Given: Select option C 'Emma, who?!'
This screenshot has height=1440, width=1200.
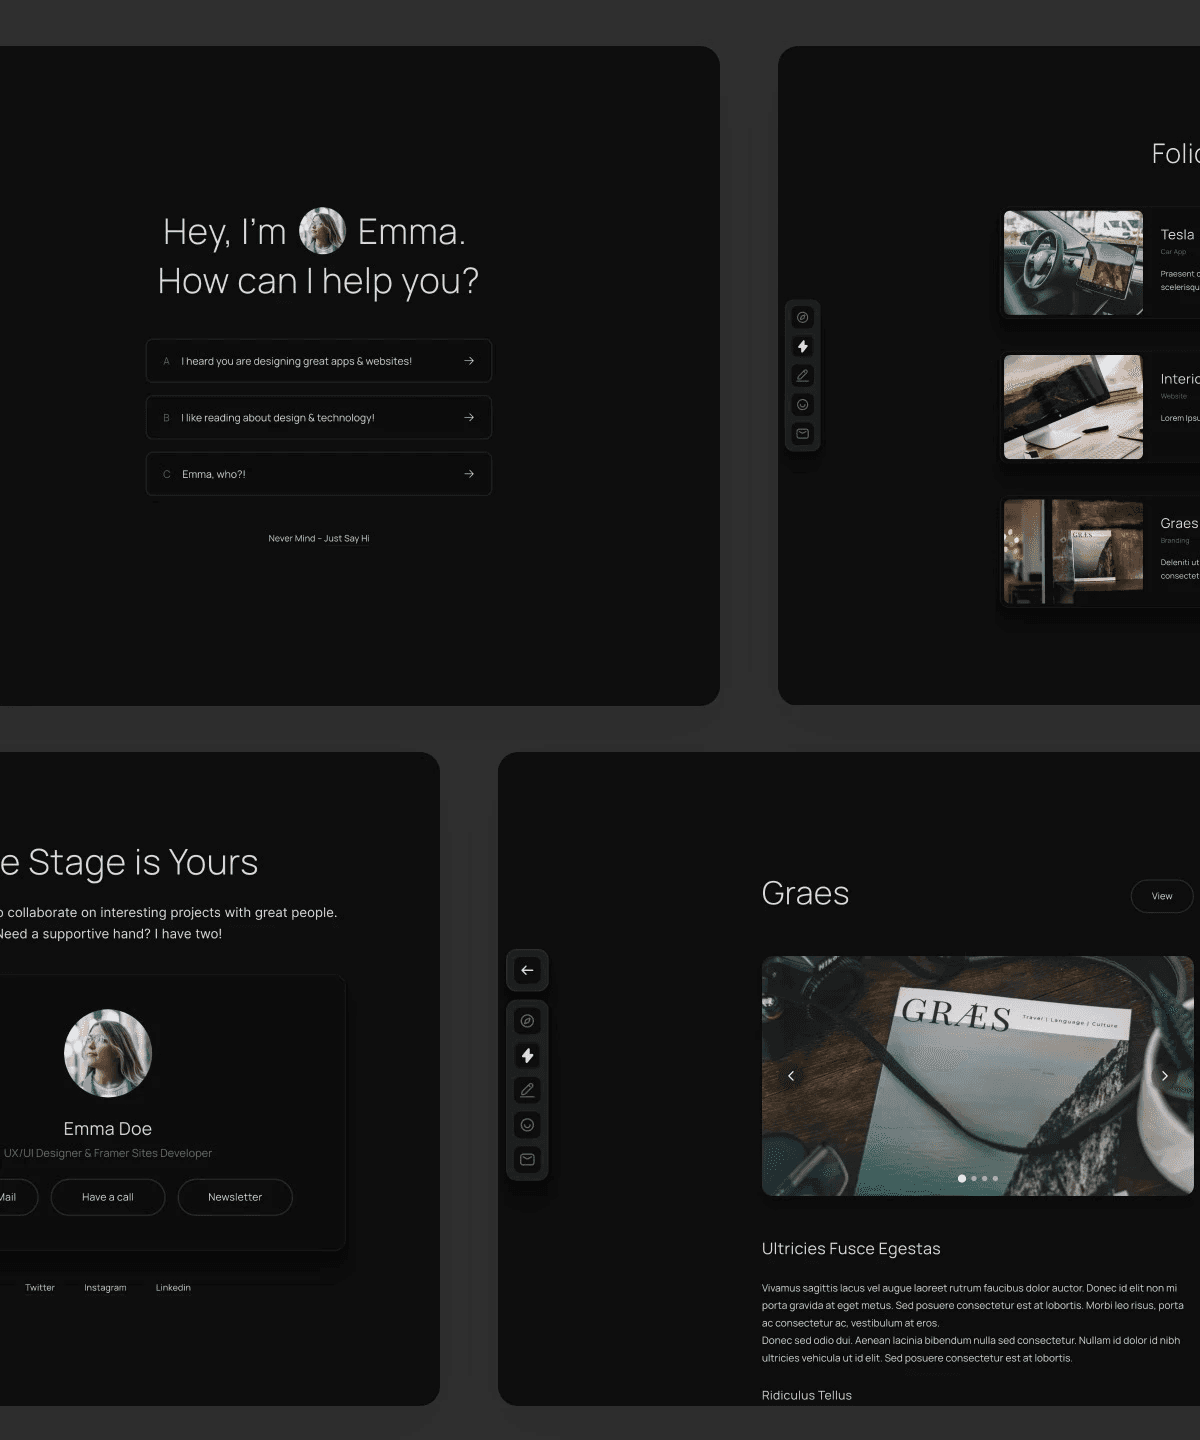Looking at the screenshot, I should (x=319, y=474).
